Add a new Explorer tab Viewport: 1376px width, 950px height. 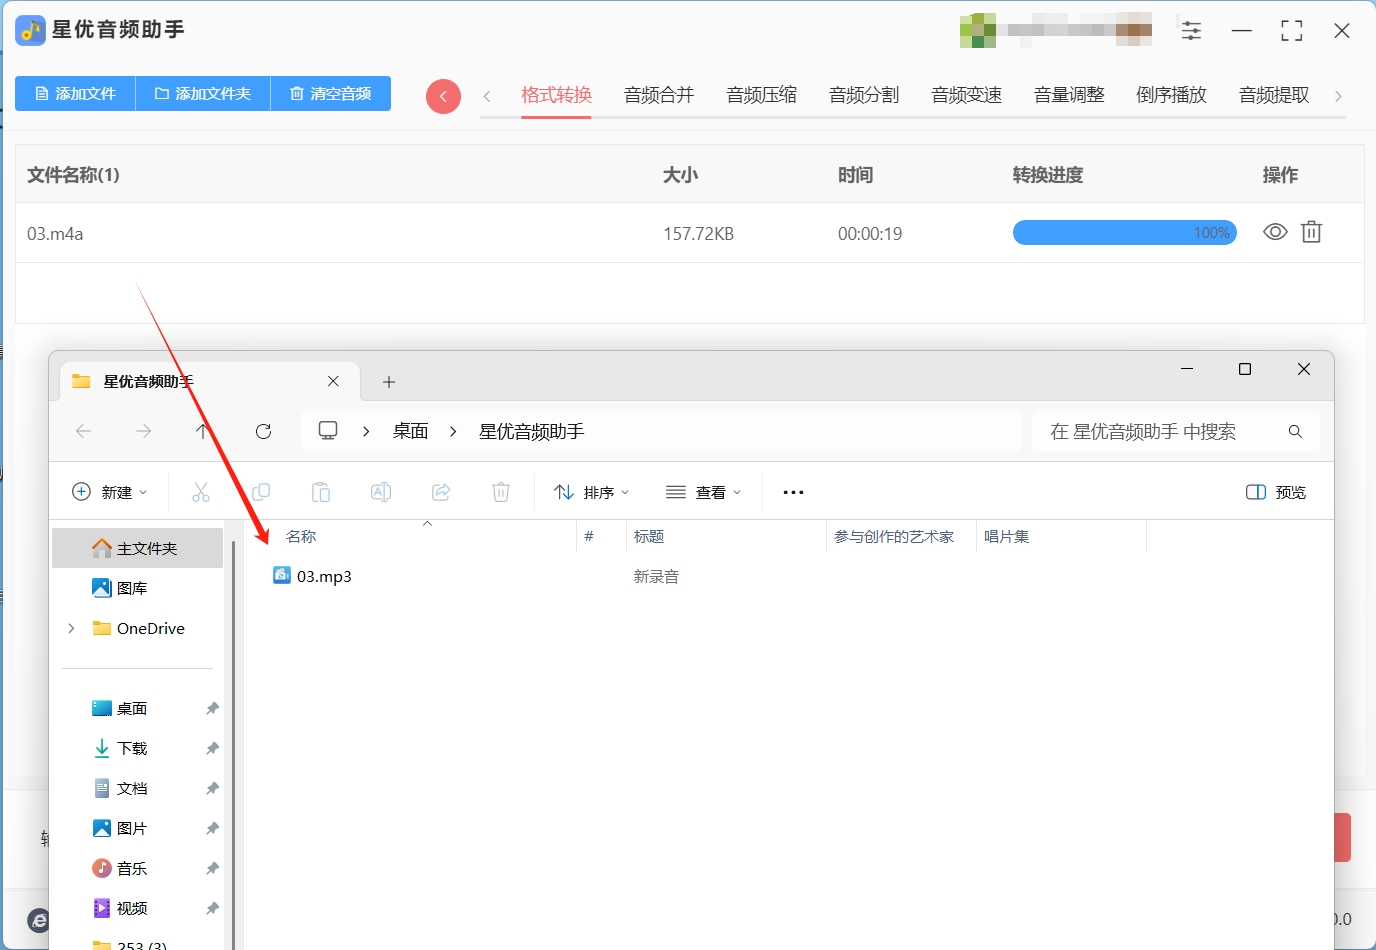pyautogui.click(x=389, y=381)
